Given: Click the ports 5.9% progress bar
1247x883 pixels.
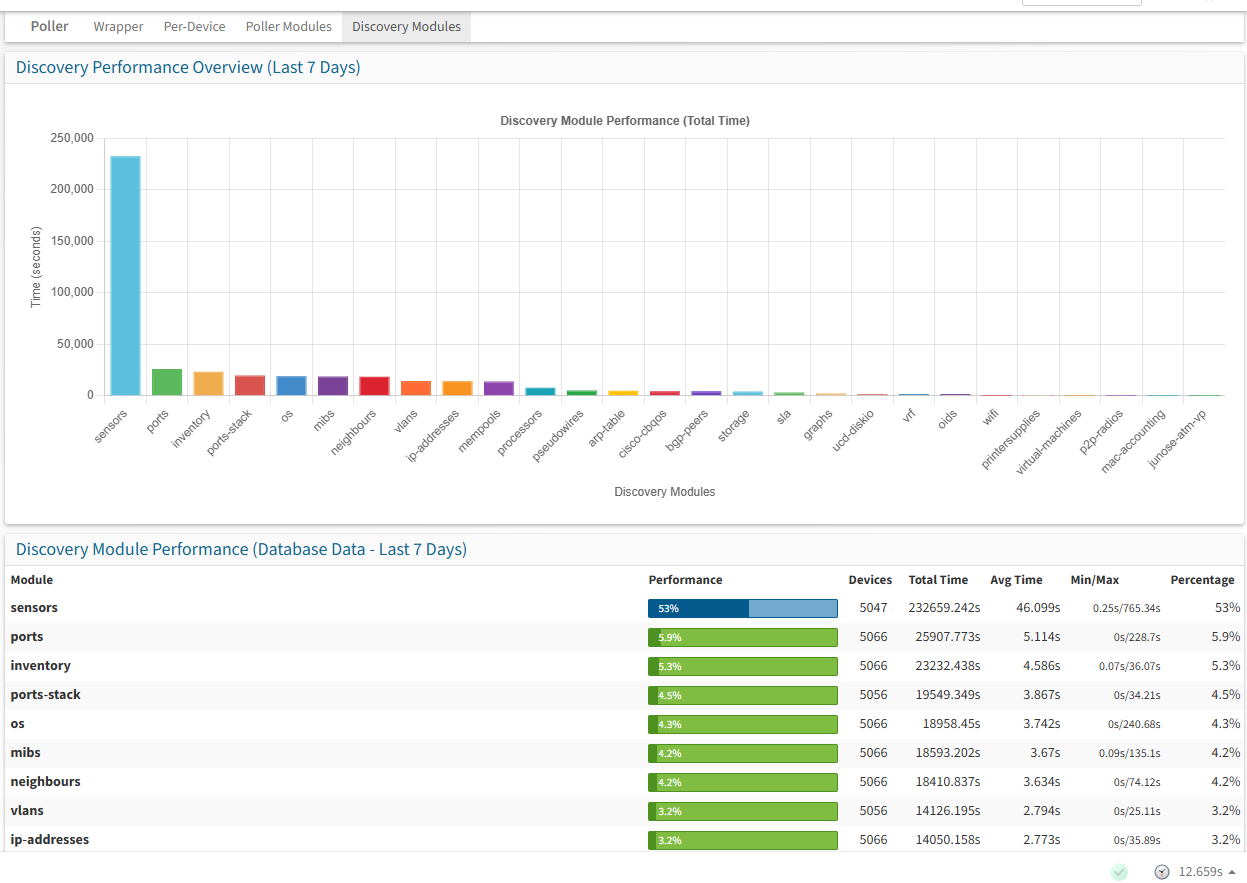Looking at the screenshot, I should (x=742, y=637).
